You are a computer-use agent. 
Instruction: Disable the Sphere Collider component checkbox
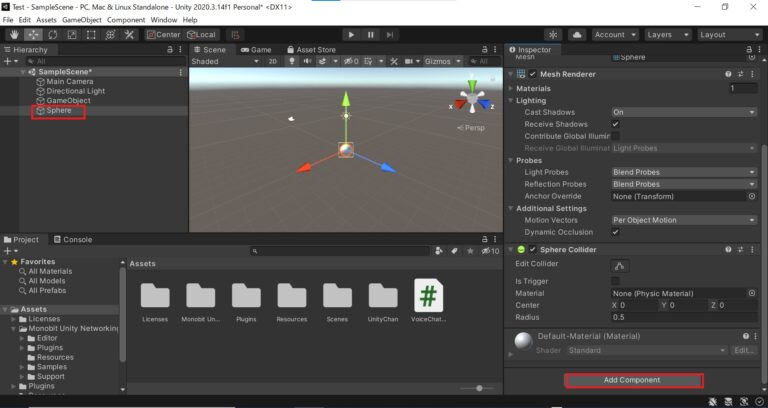pos(532,249)
